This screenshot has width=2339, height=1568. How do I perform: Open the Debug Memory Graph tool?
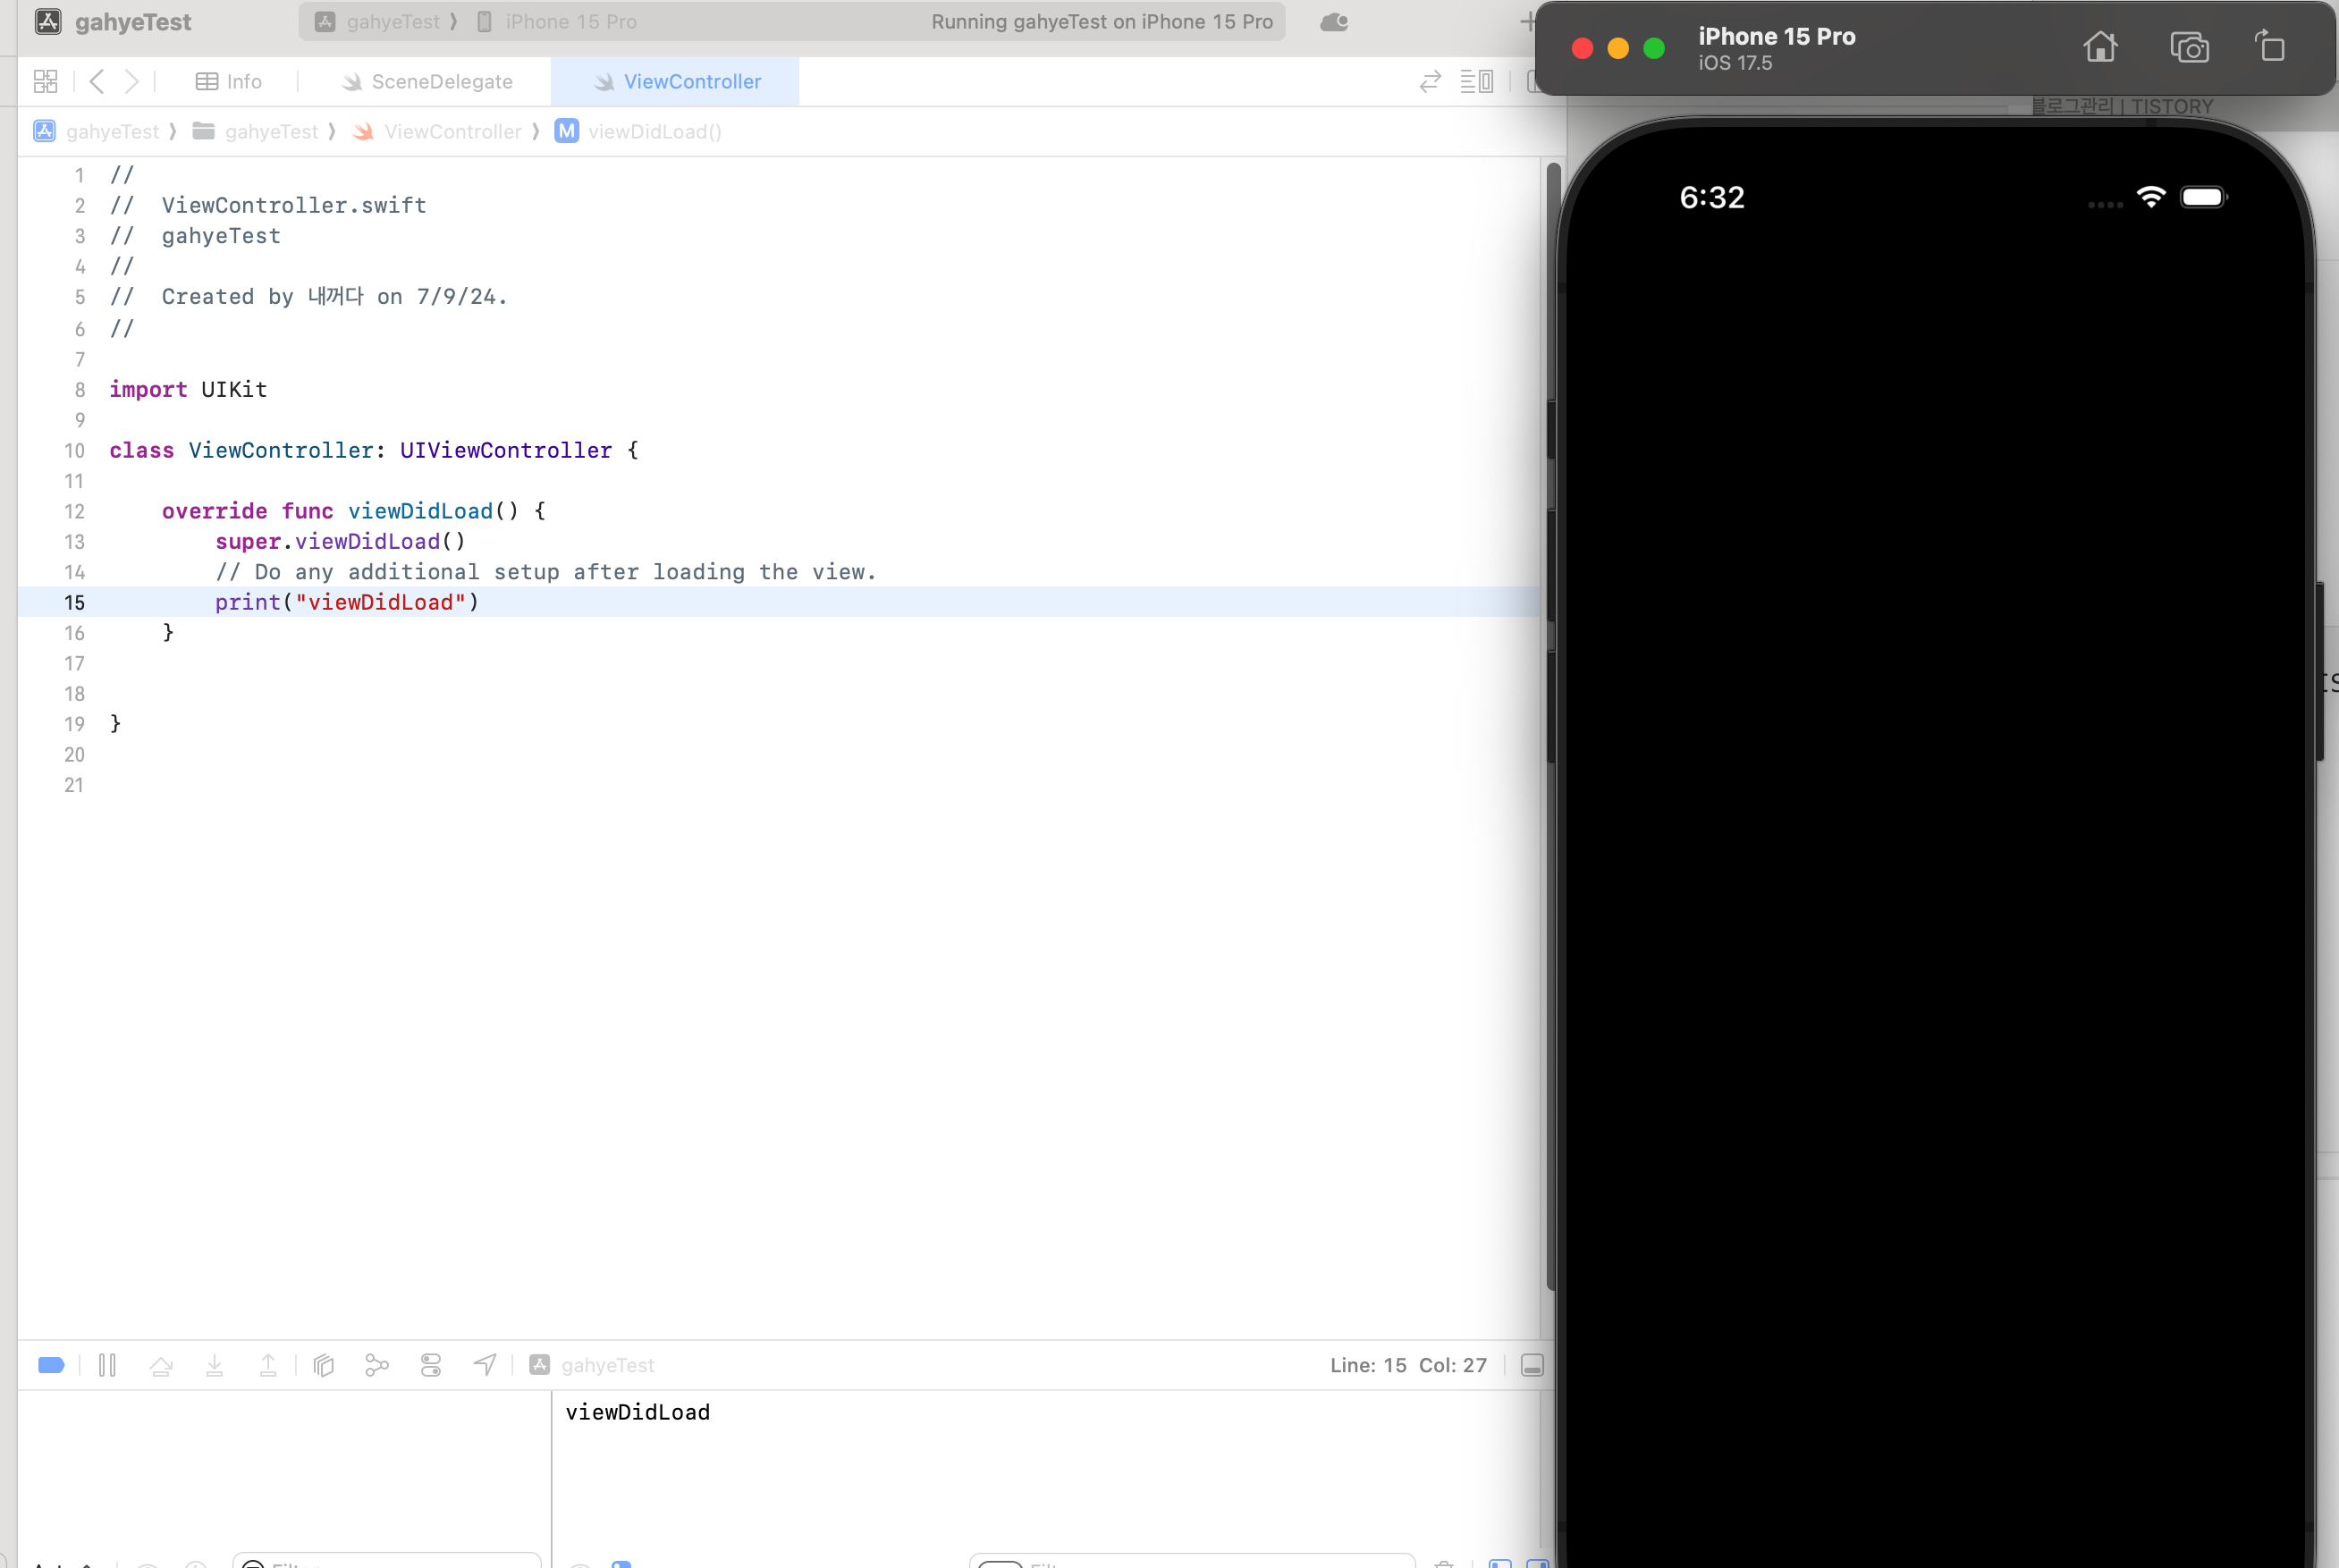pyautogui.click(x=377, y=1365)
